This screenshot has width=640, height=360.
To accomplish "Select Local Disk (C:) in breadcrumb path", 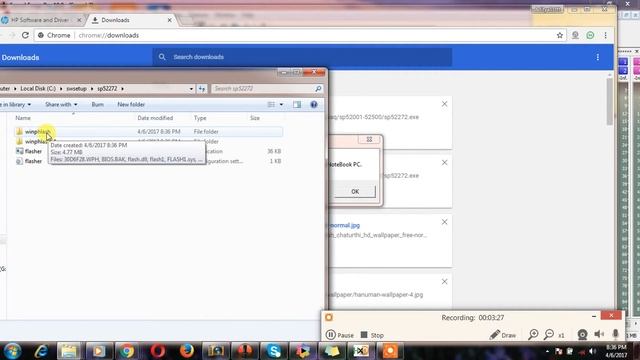I will click(38, 89).
